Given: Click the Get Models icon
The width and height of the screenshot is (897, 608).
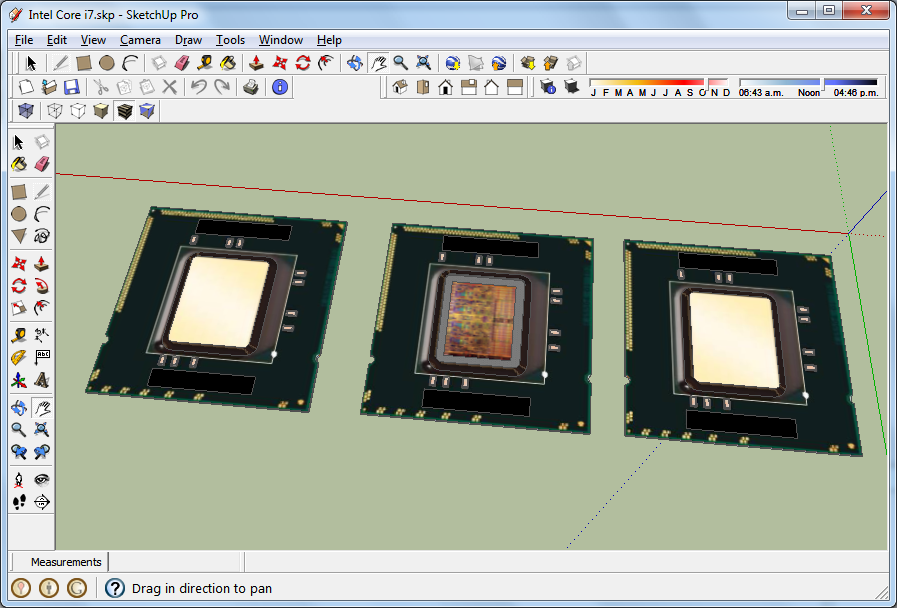Looking at the screenshot, I should coord(527,63).
